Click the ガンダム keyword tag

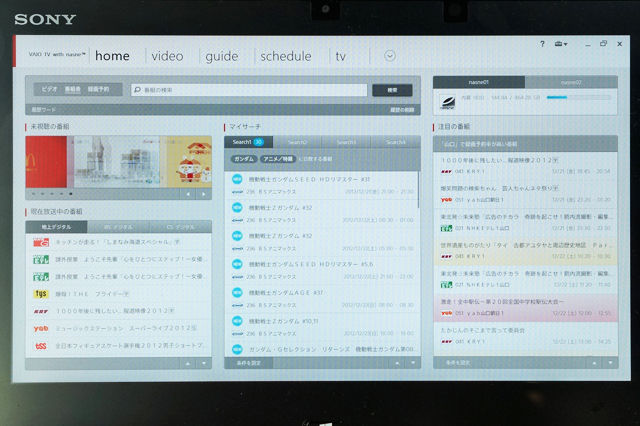(244, 159)
